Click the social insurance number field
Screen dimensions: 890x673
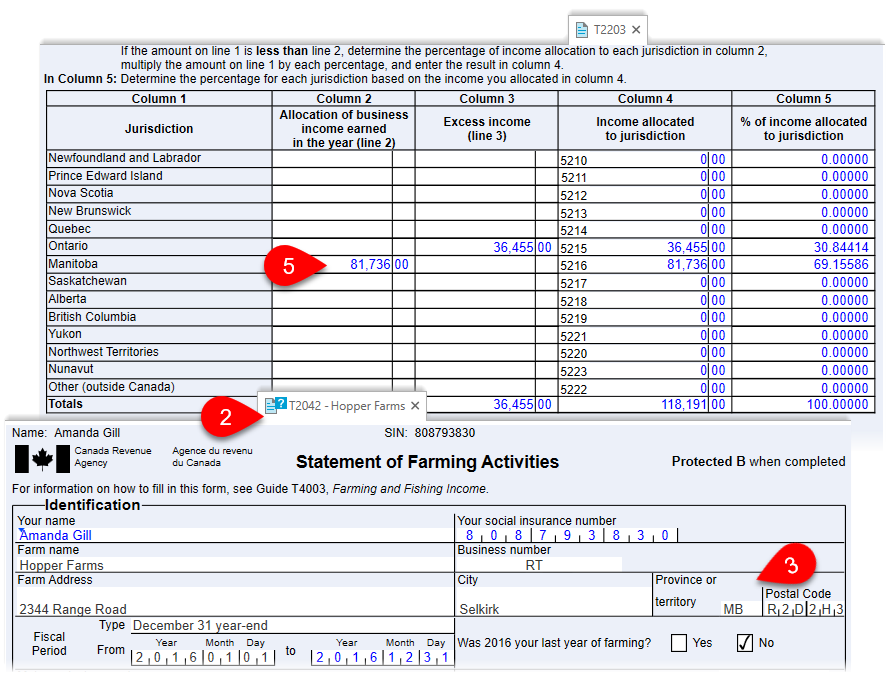570,535
